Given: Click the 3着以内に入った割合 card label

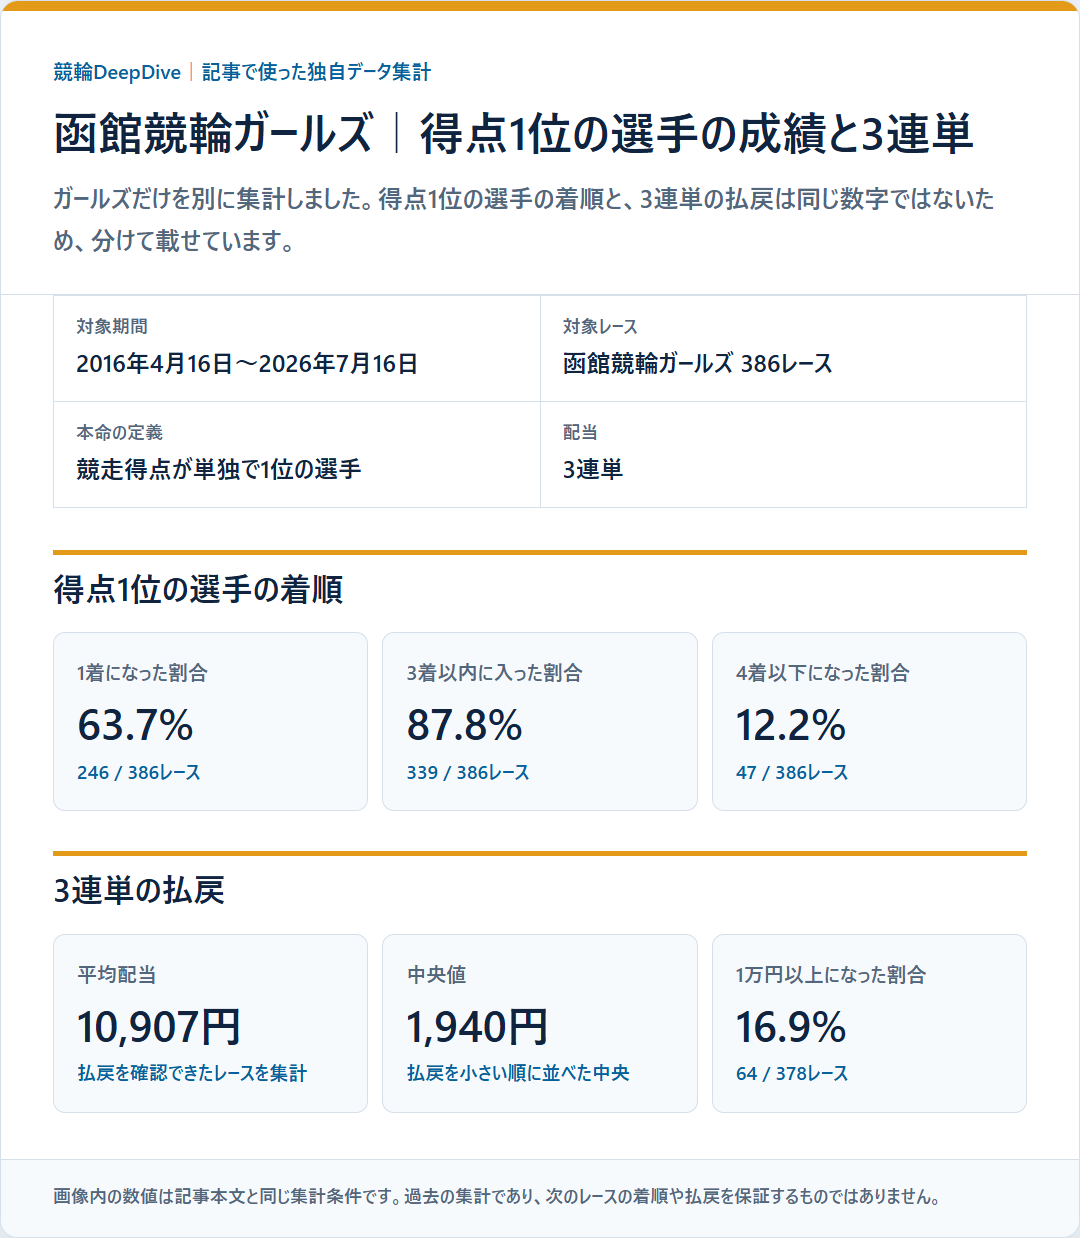Looking at the screenshot, I should tap(494, 673).
